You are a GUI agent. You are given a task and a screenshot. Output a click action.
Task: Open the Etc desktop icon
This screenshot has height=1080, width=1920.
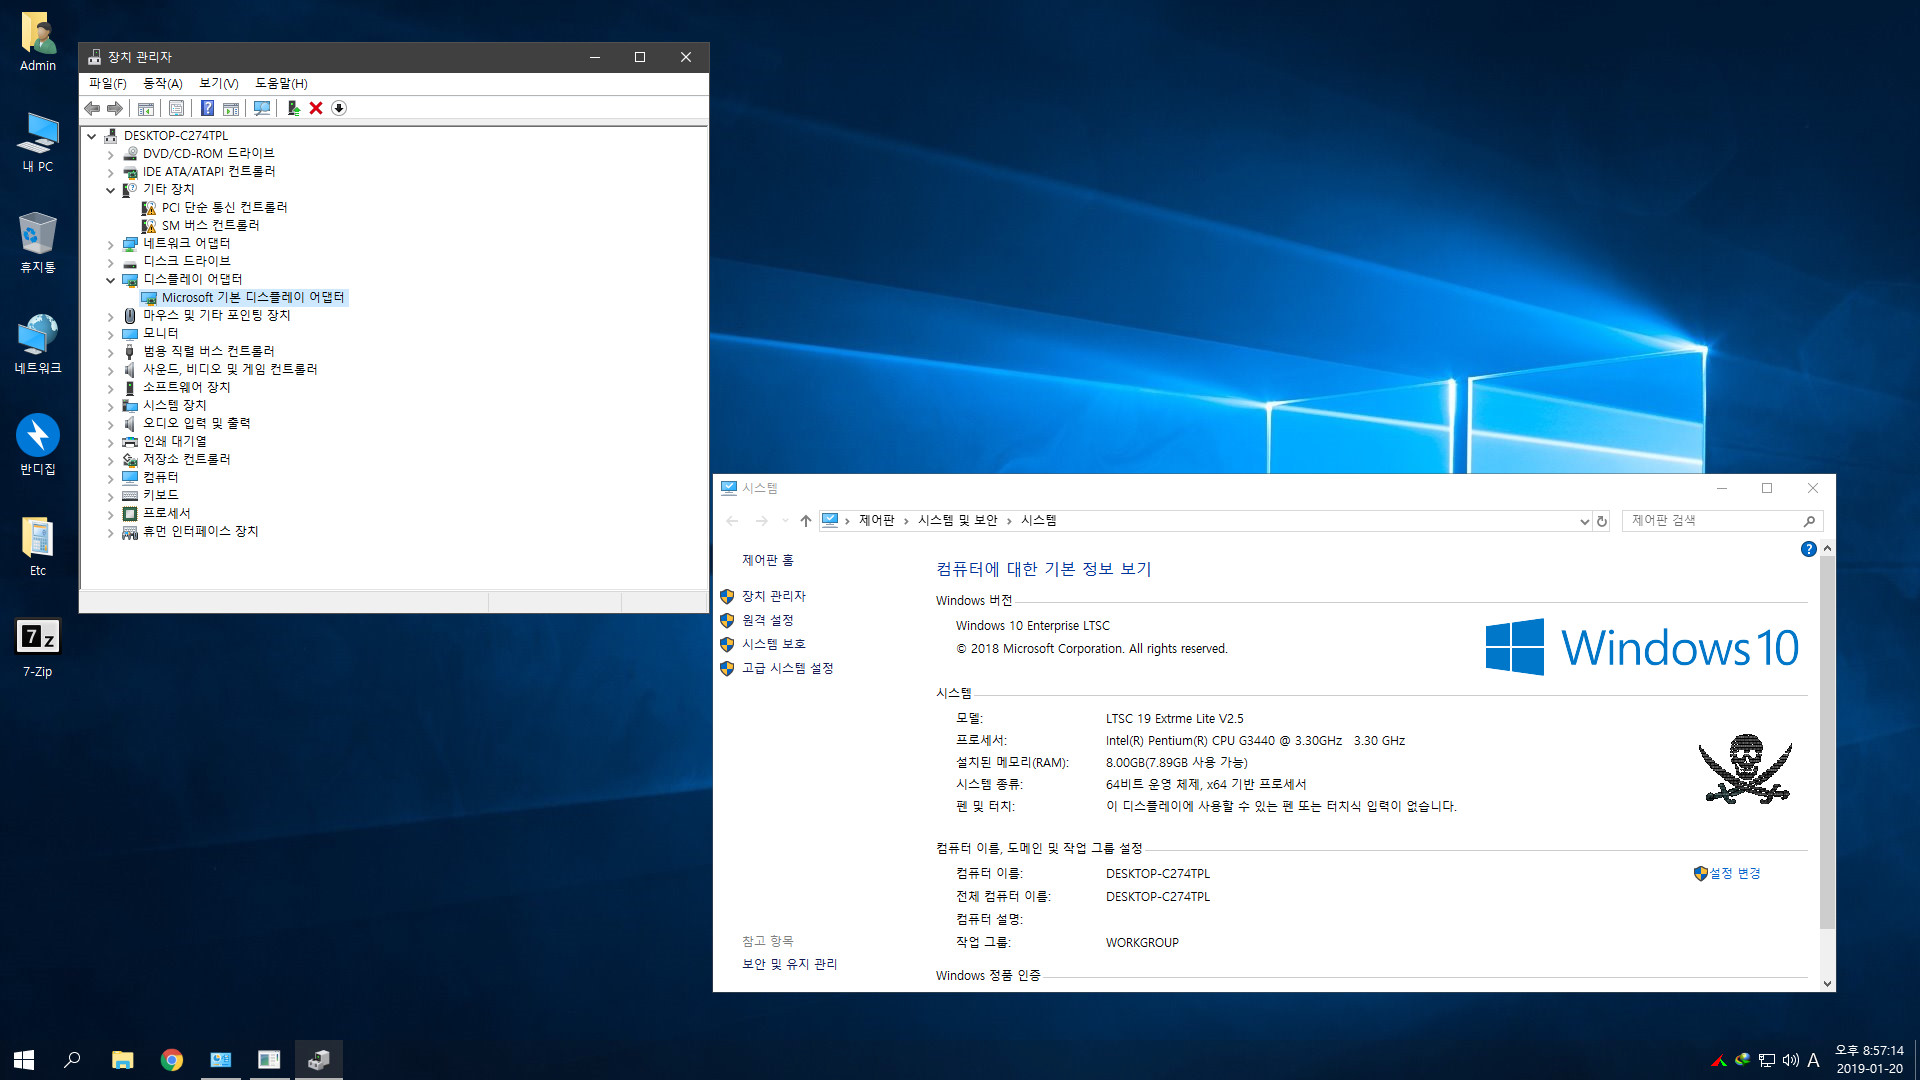[38, 546]
